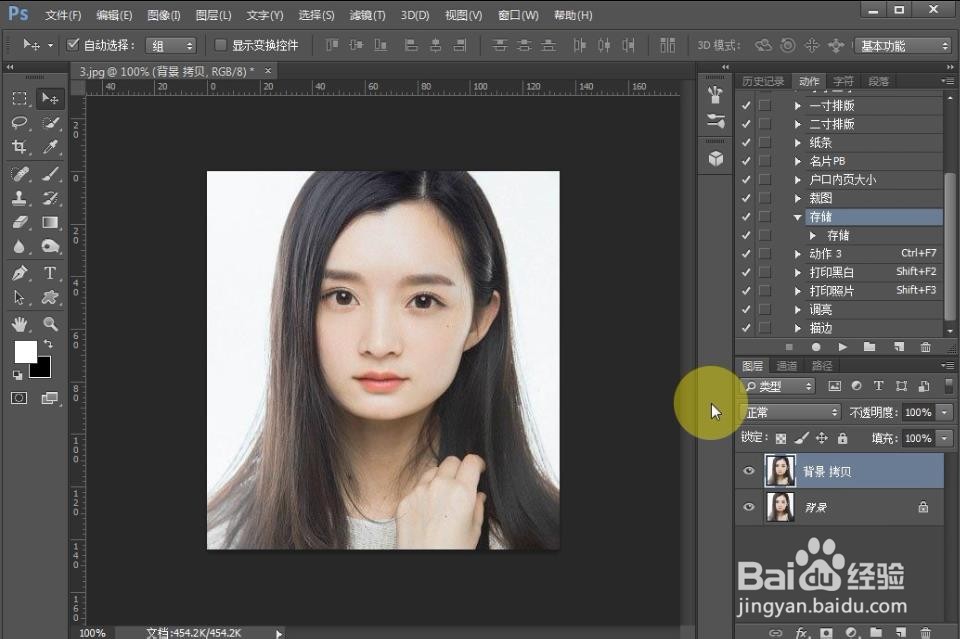
Task: Swap foreground and background colors
Action: pyautogui.click(x=48, y=344)
